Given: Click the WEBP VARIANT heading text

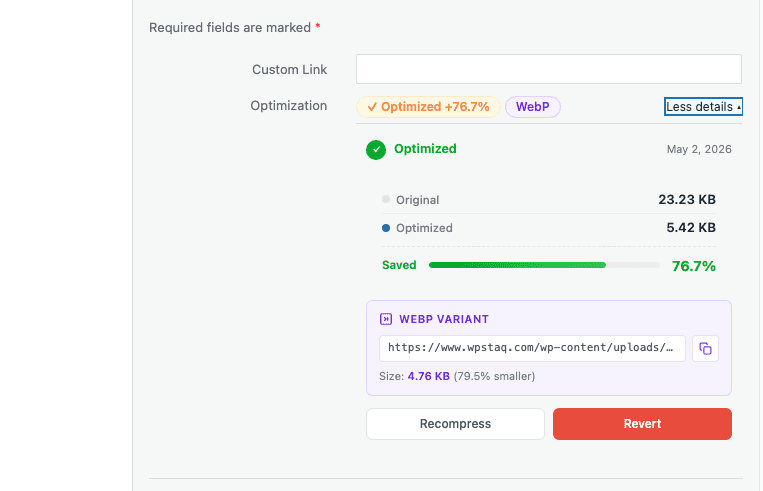Looking at the screenshot, I should pyautogui.click(x=444, y=319).
